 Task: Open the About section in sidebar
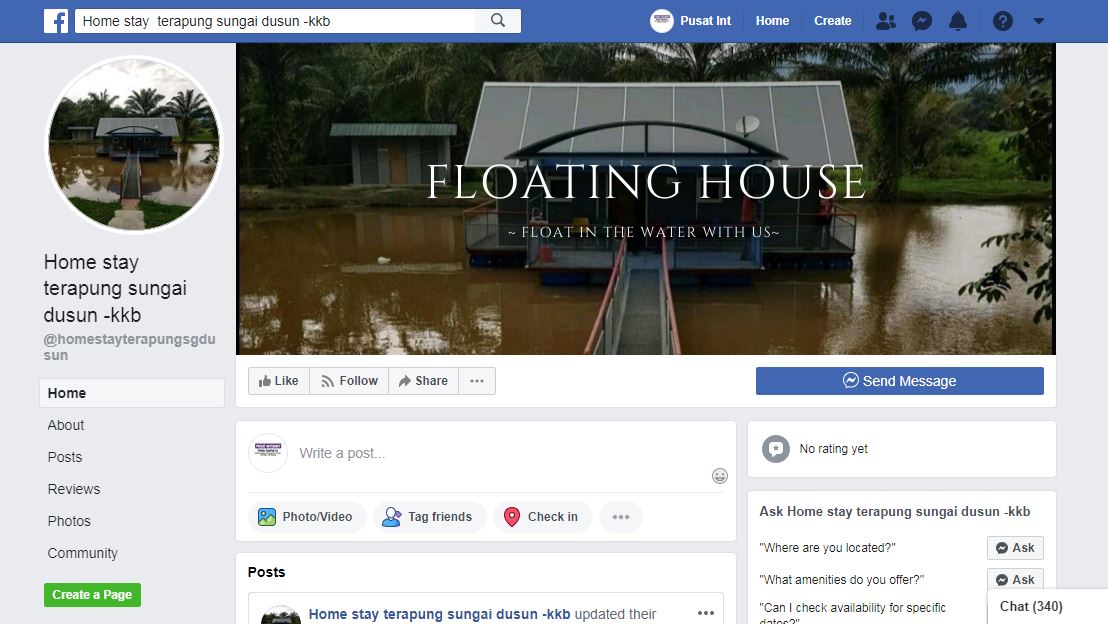tap(66, 425)
